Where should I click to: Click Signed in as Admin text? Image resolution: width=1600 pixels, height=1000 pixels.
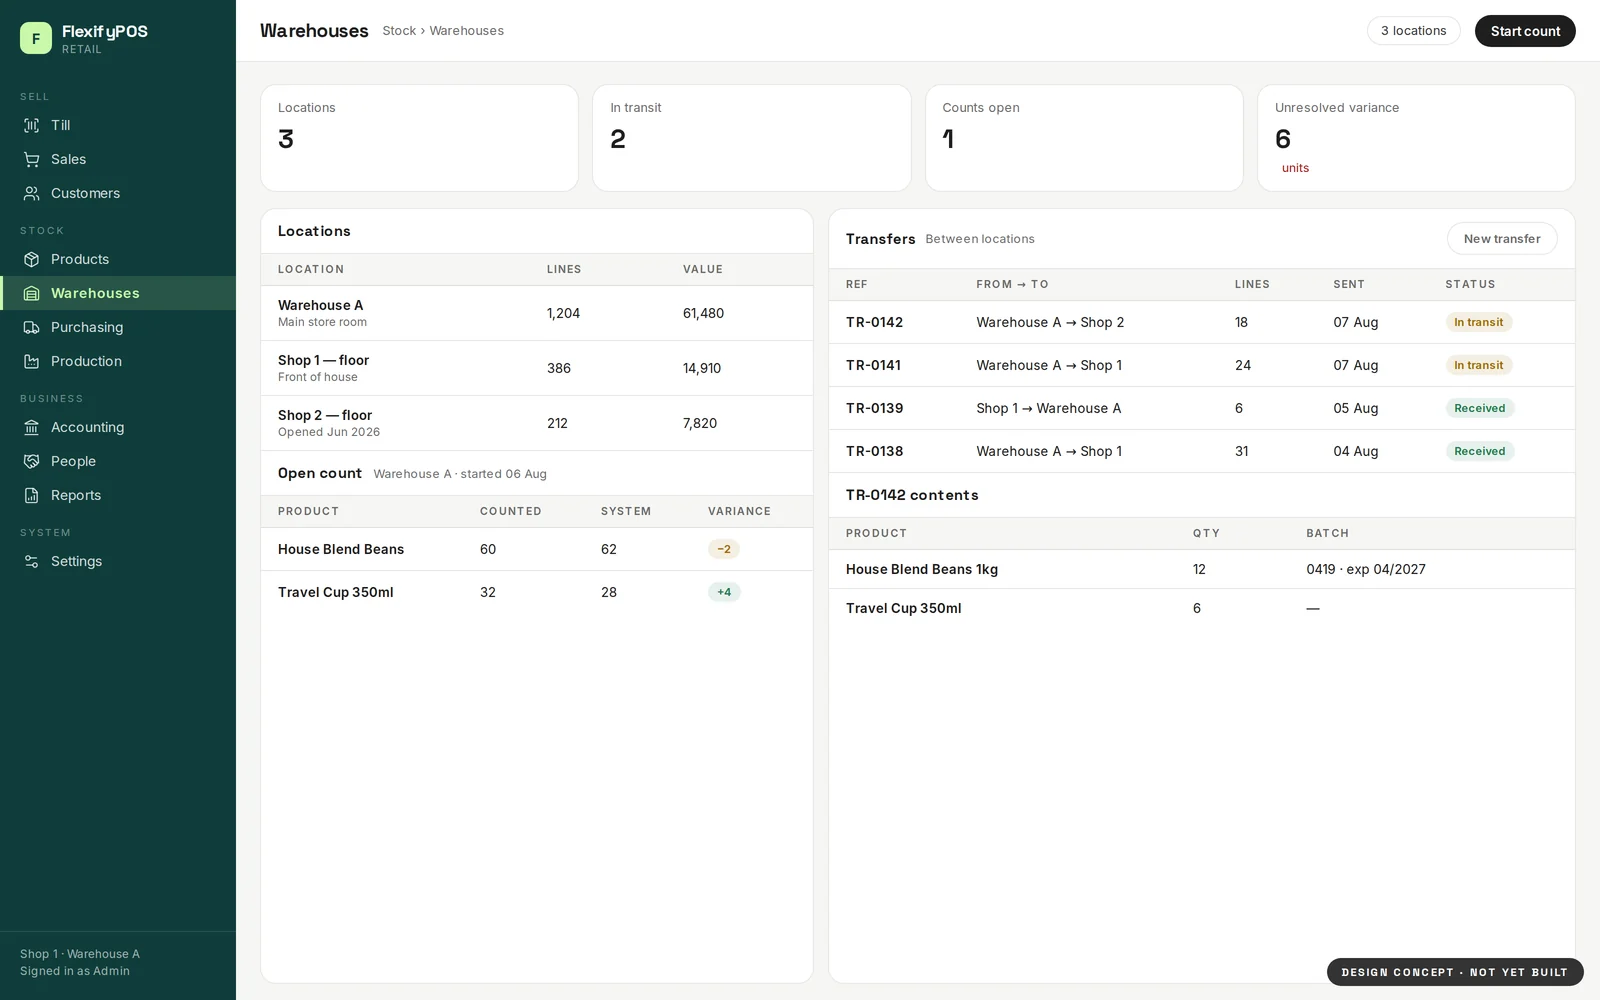coord(75,971)
